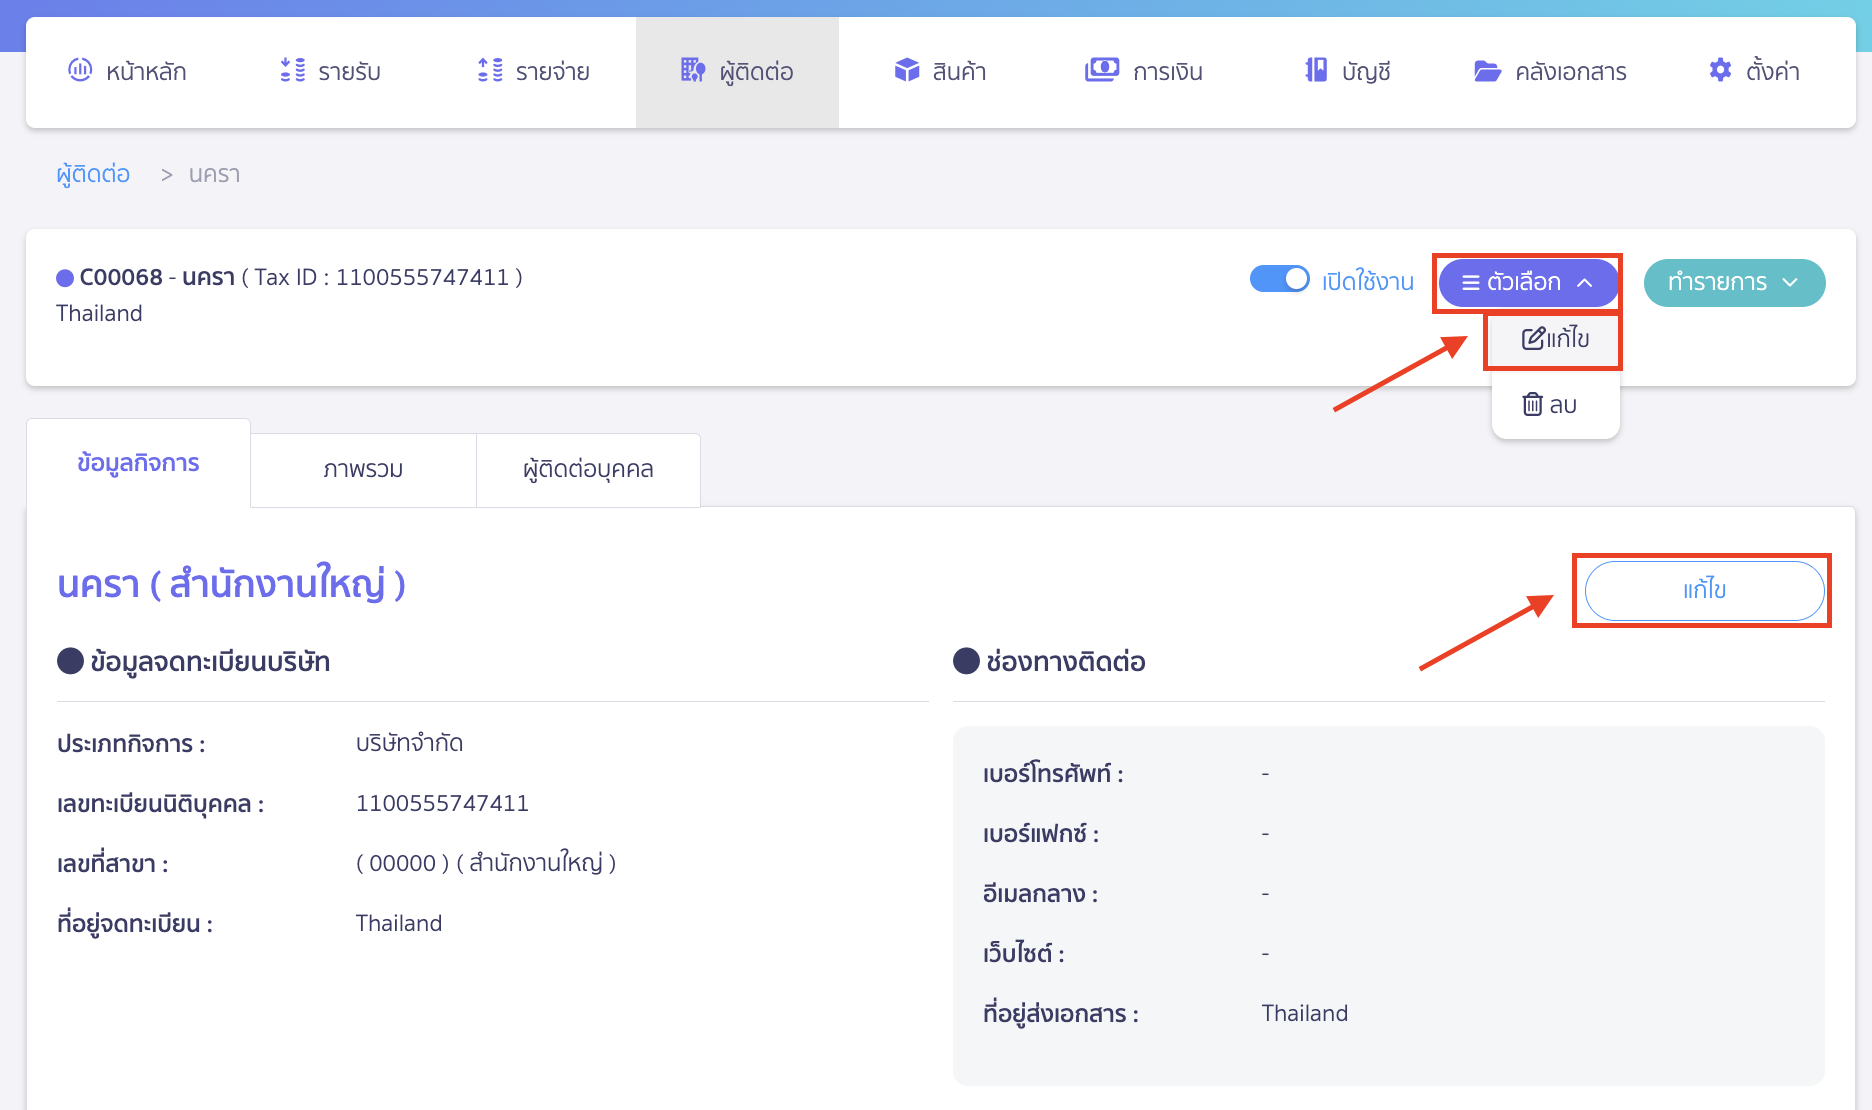Collapse the ตัวเลือก options dropdown
Viewport: 1872px width, 1110px height.
[x=1526, y=283]
